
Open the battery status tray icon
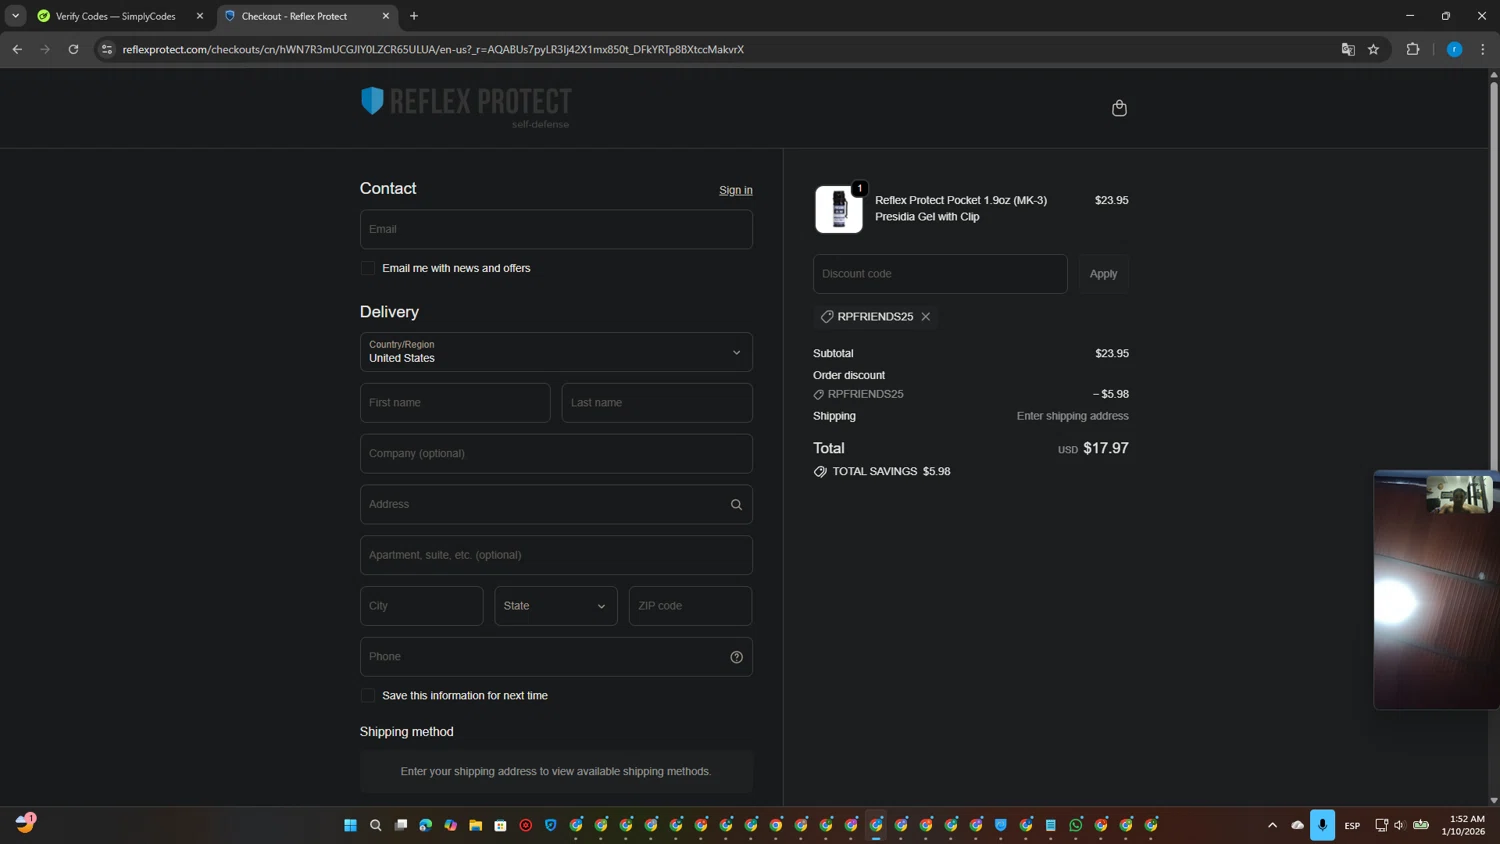(1421, 825)
